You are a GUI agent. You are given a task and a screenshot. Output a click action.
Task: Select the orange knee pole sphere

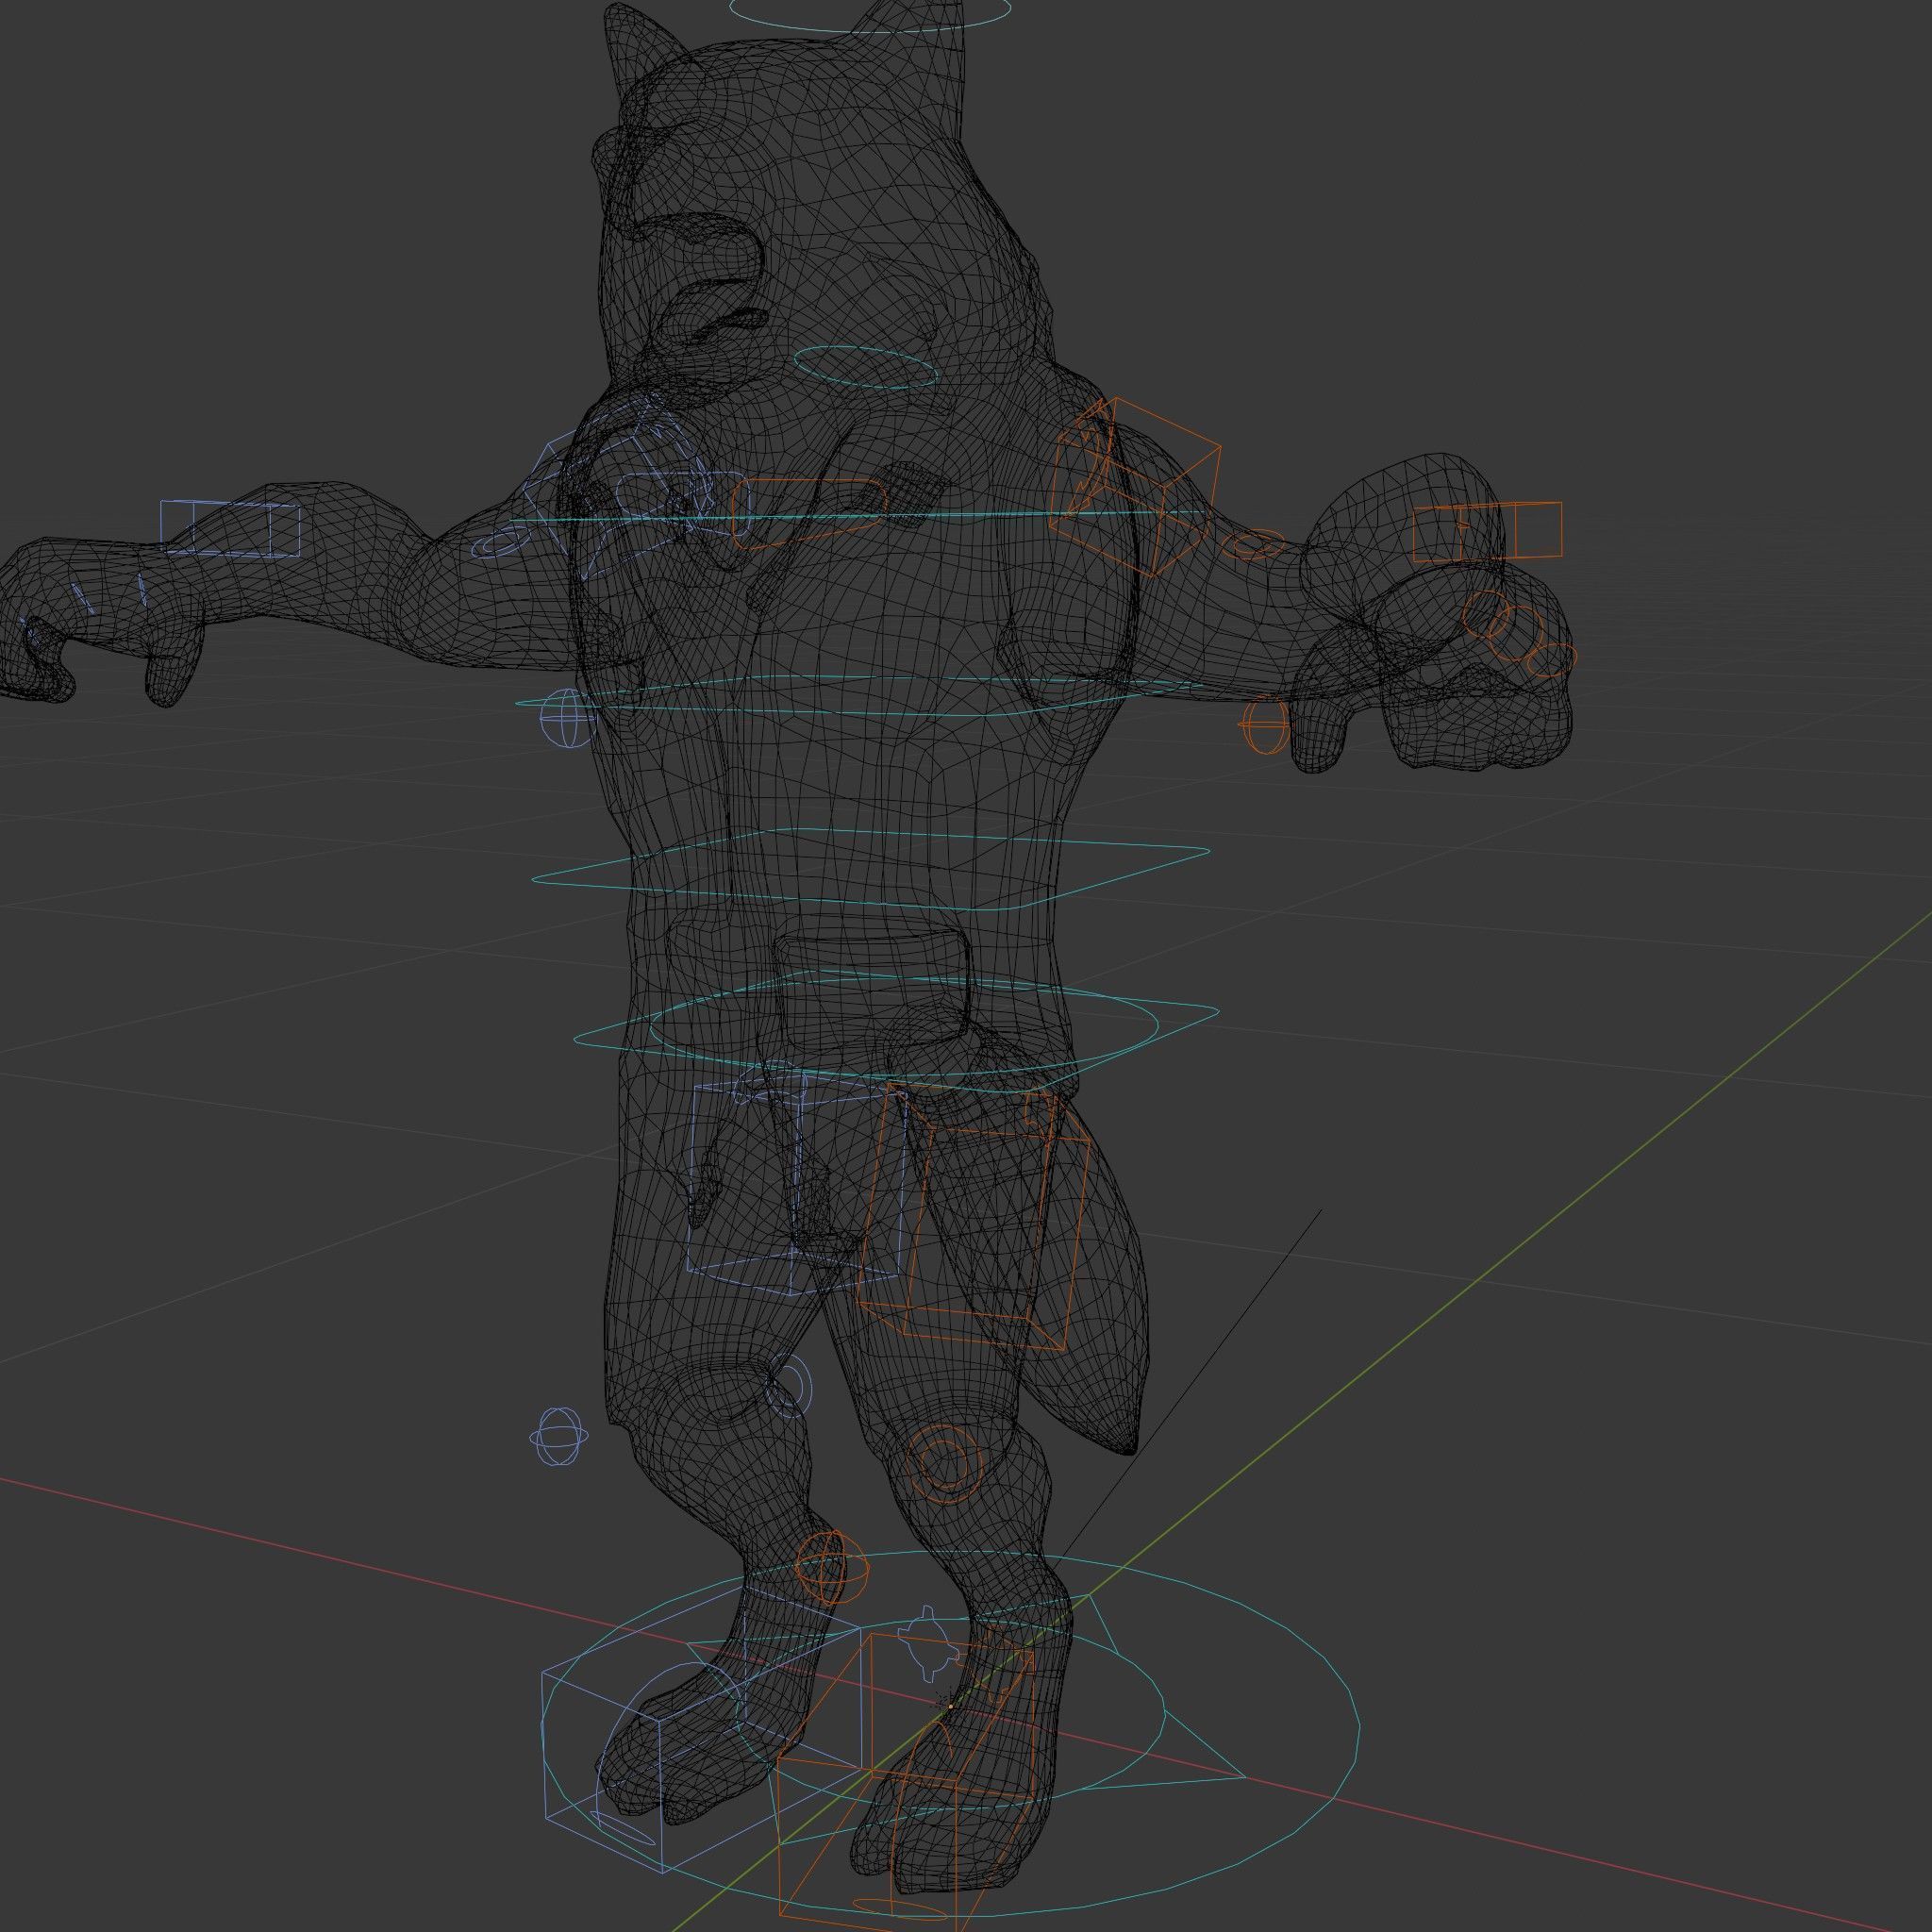[832, 1568]
